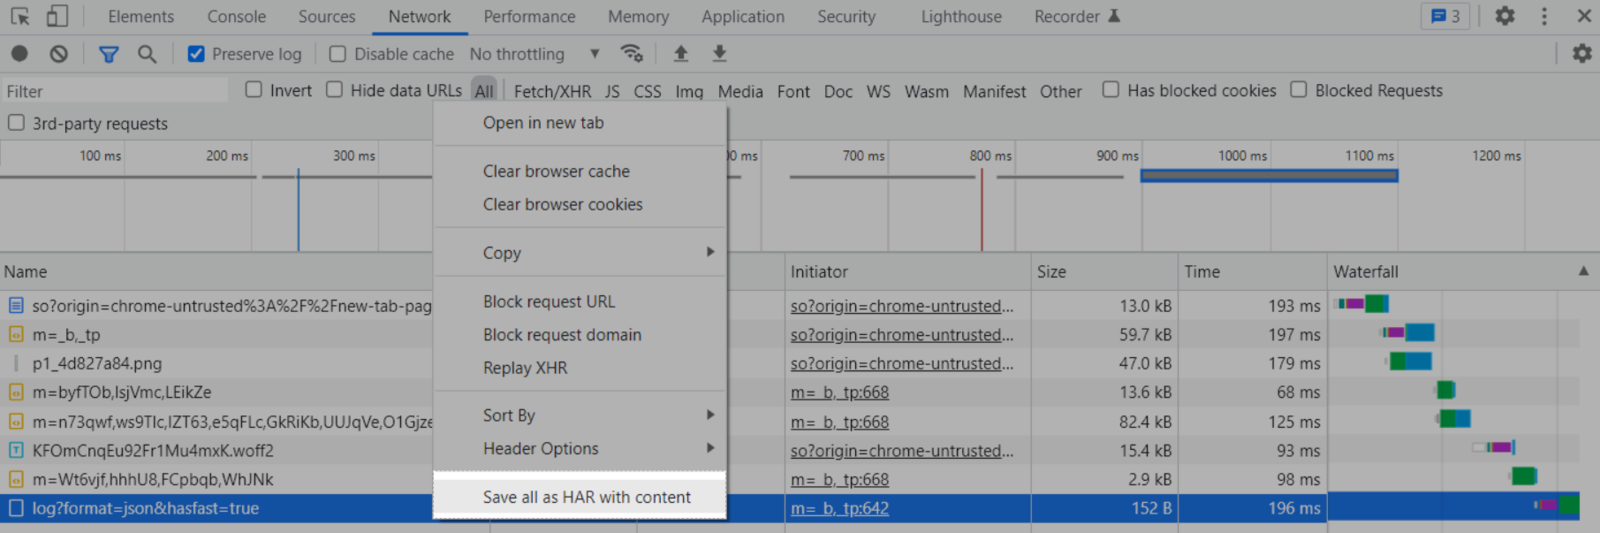Viewport: 1600px width, 533px height.
Task: Open network conditions wifi icon
Action: [x=631, y=54]
